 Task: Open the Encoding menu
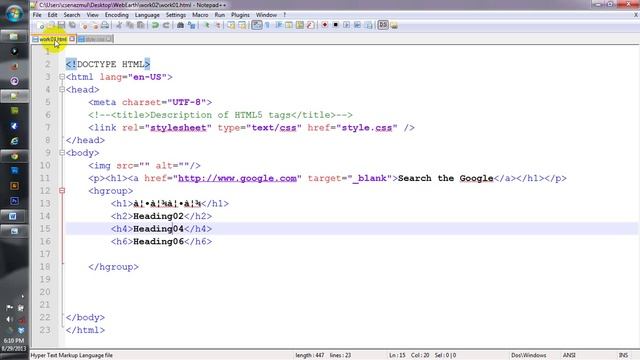[x=117, y=15]
